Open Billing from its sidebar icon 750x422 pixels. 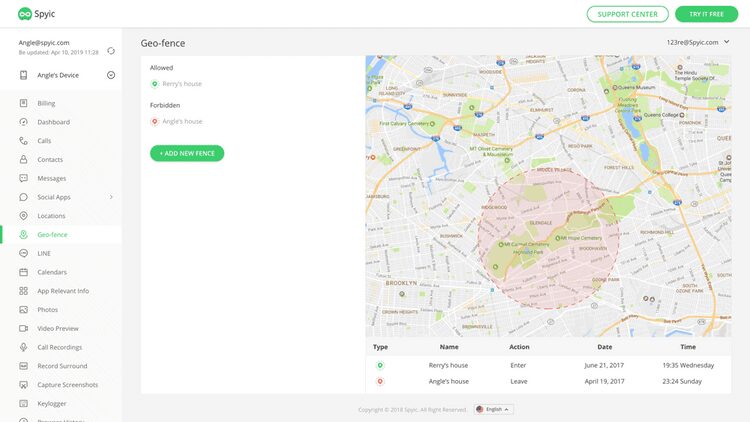point(23,103)
